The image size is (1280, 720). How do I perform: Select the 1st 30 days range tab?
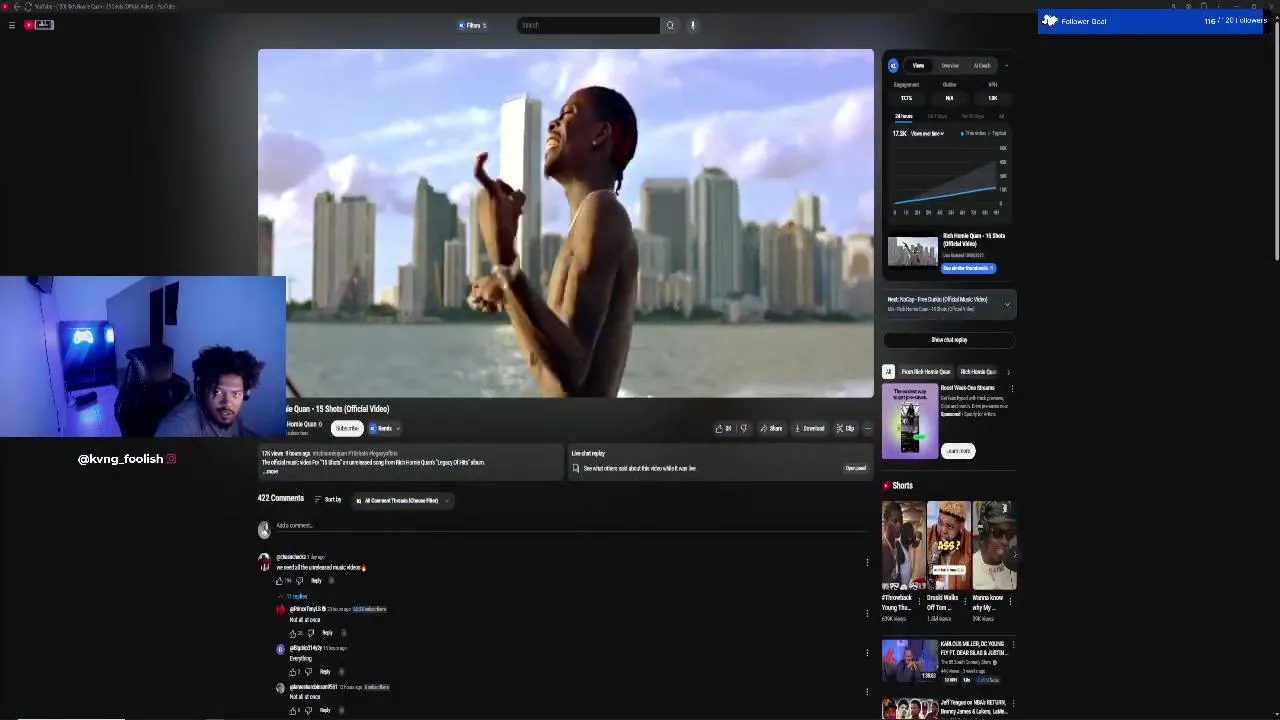pos(972,116)
